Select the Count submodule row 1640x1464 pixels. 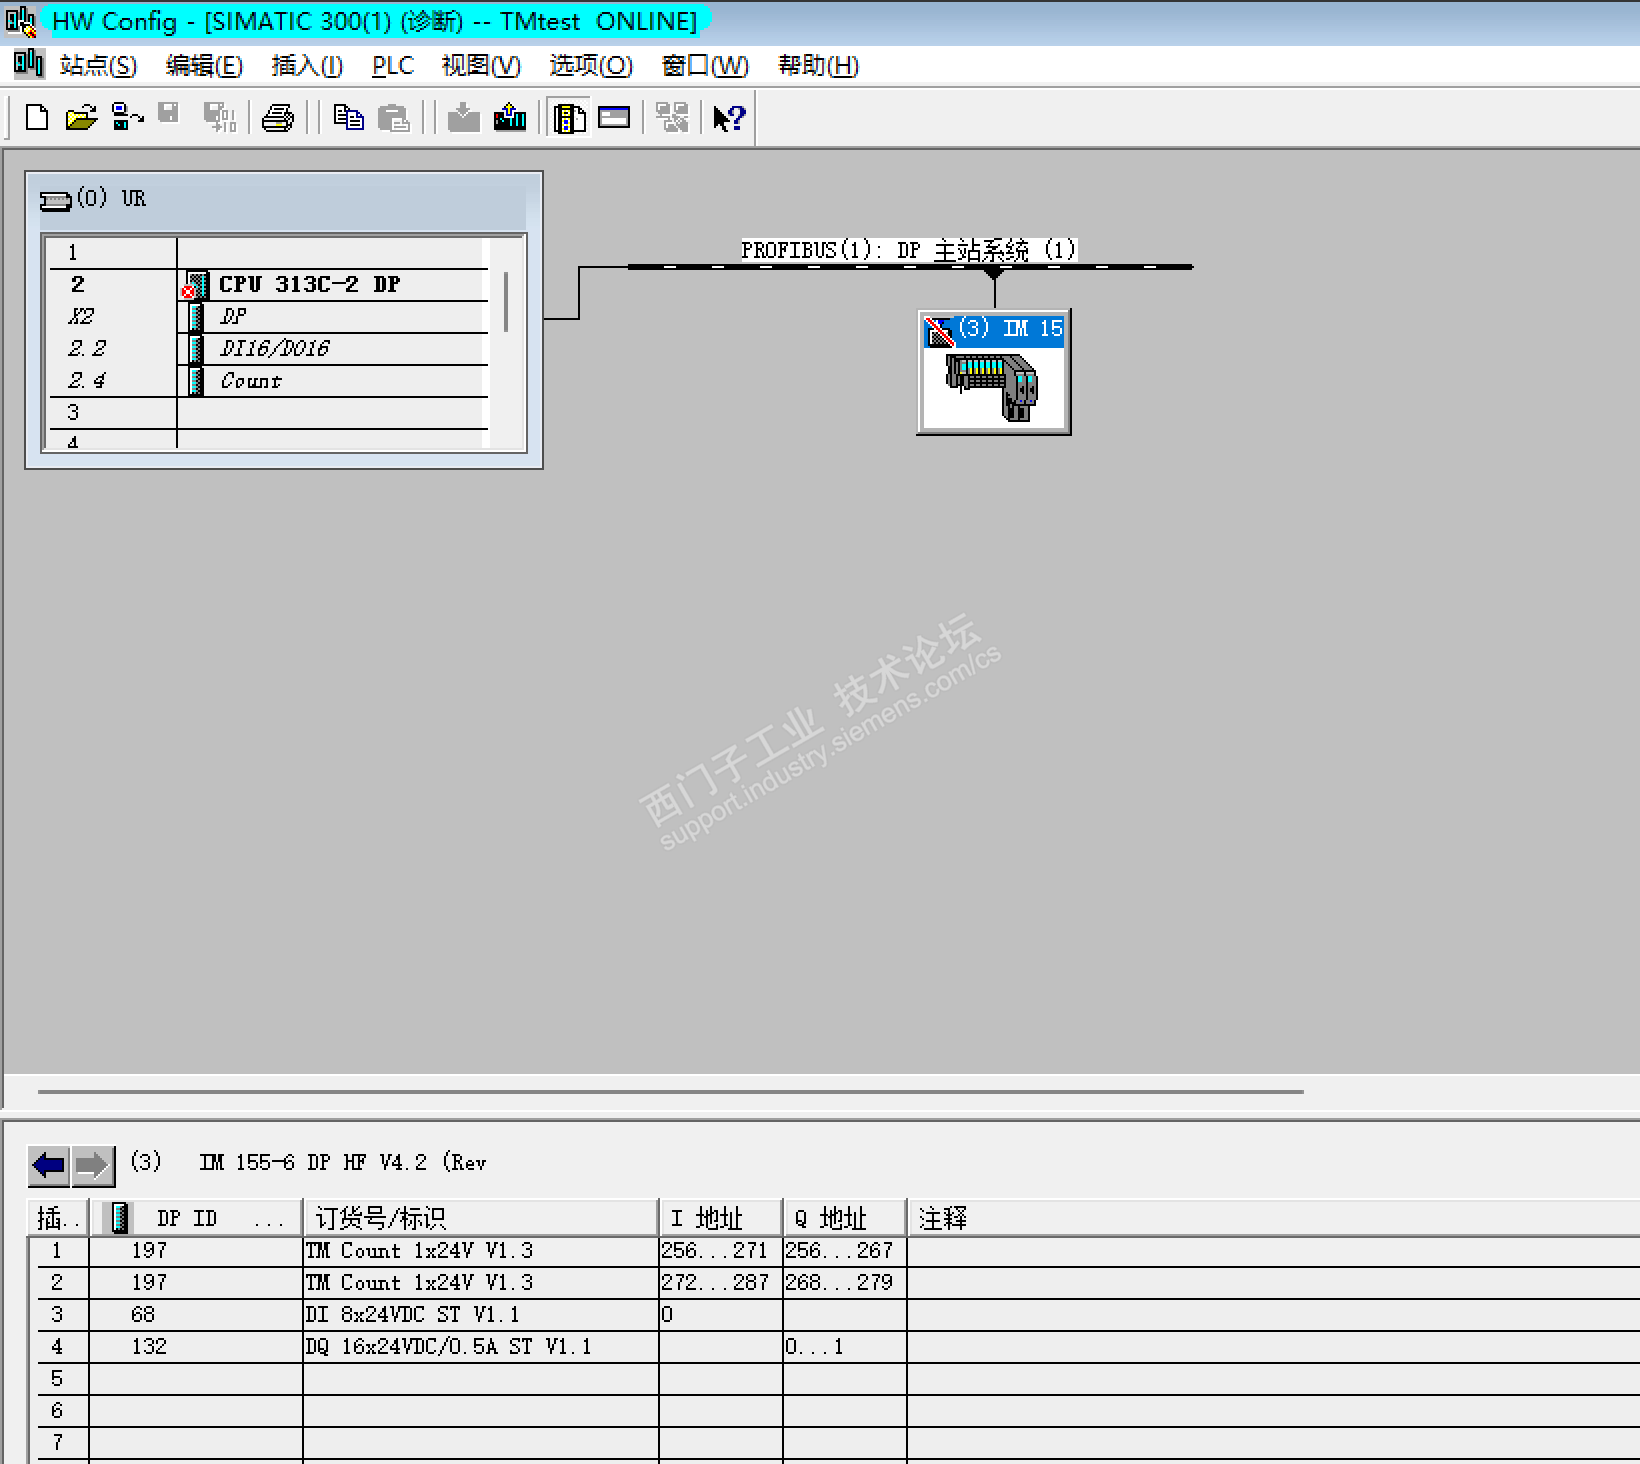point(269,380)
